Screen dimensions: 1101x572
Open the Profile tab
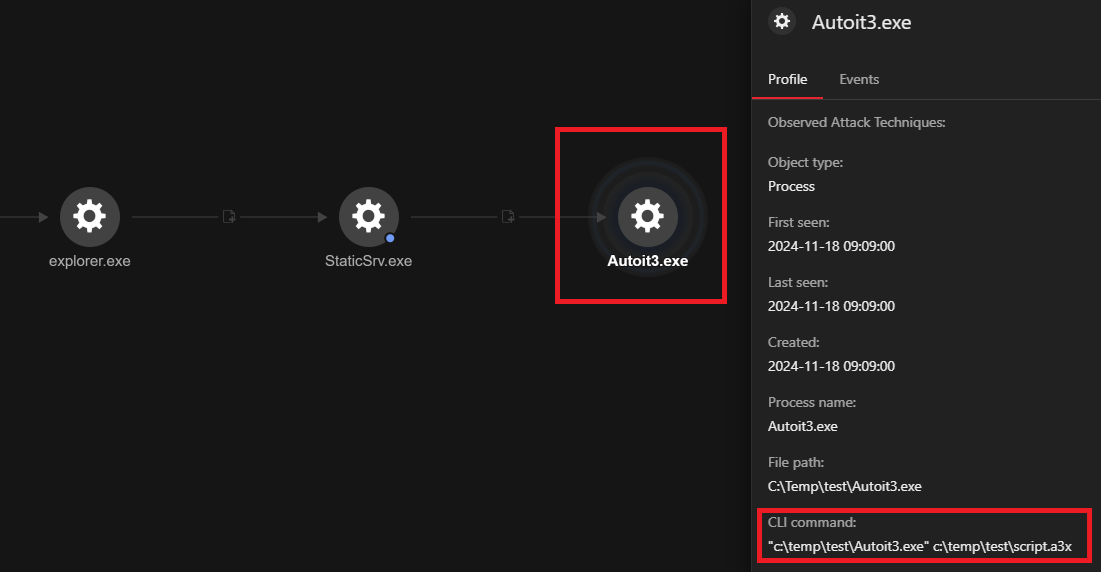pyautogui.click(x=787, y=79)
